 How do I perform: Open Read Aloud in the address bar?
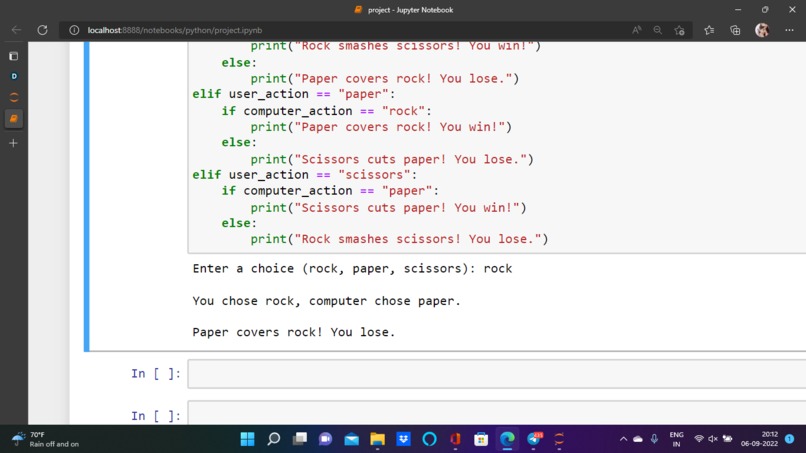point(636,30)
